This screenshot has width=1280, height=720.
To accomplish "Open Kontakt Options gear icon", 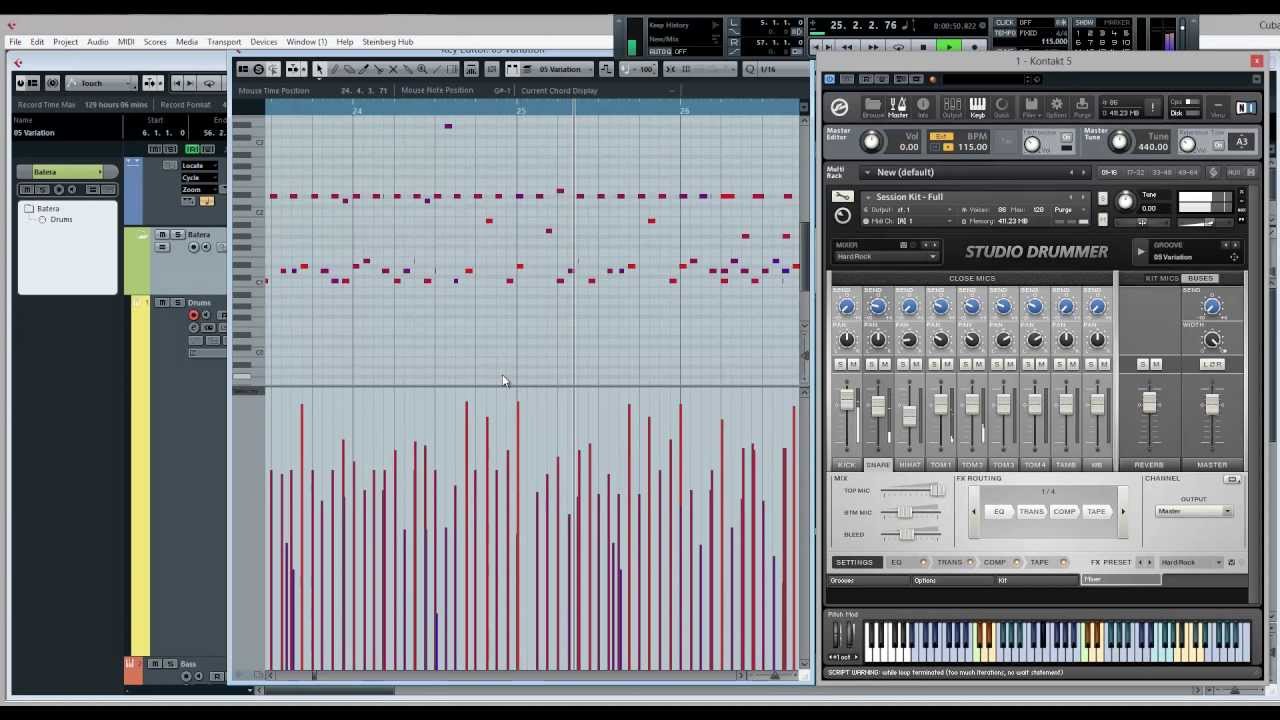I will (1056, 107).
